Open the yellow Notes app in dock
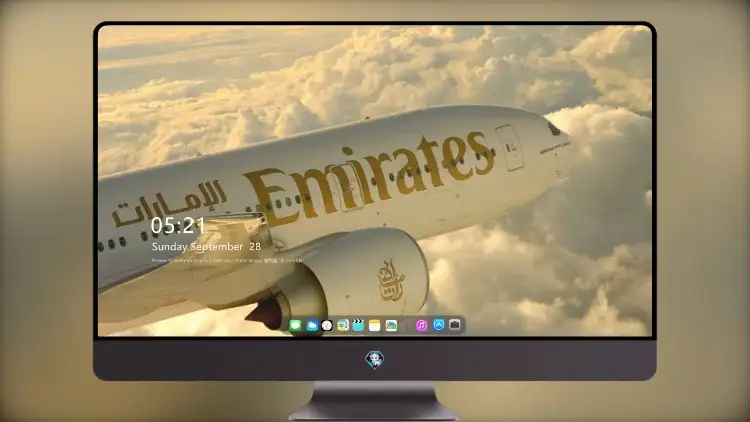Screen dimensions: 750x422 click(x=375, y=326)
